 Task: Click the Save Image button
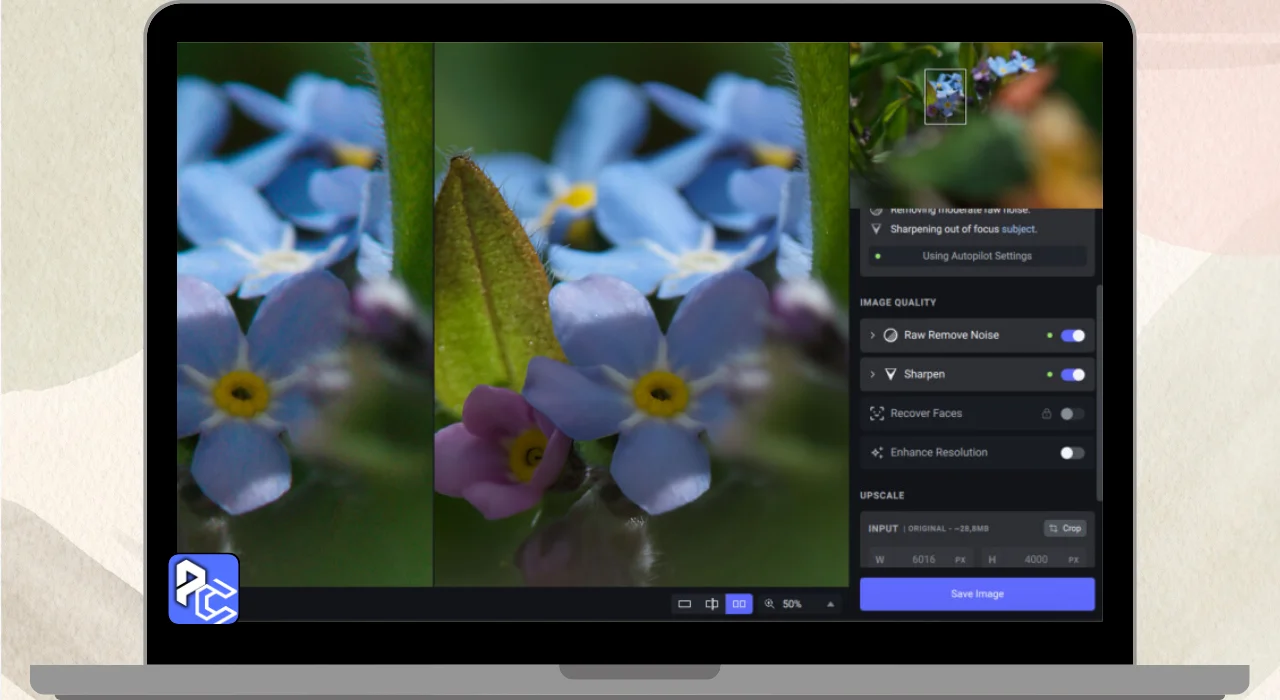[977, 594]
